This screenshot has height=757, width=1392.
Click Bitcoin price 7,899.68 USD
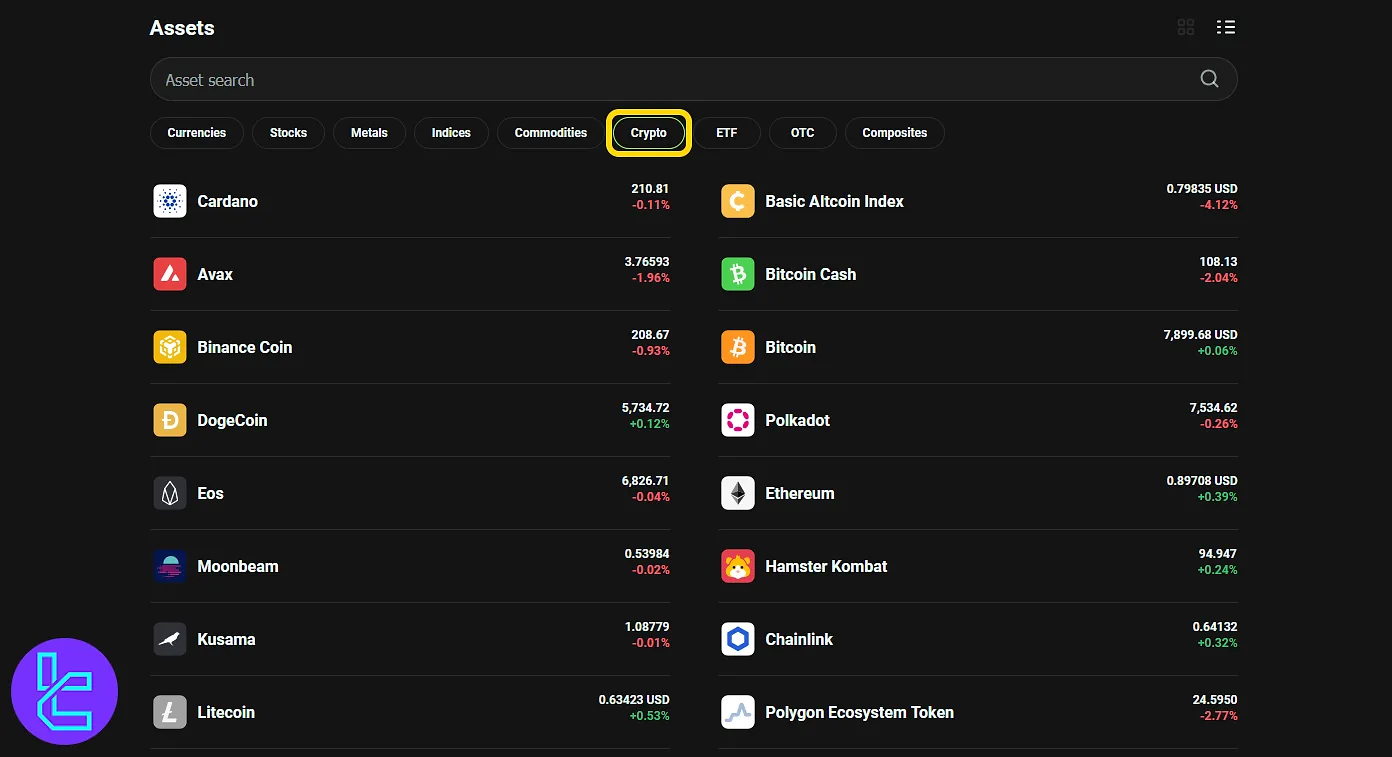pos(1200,334)
